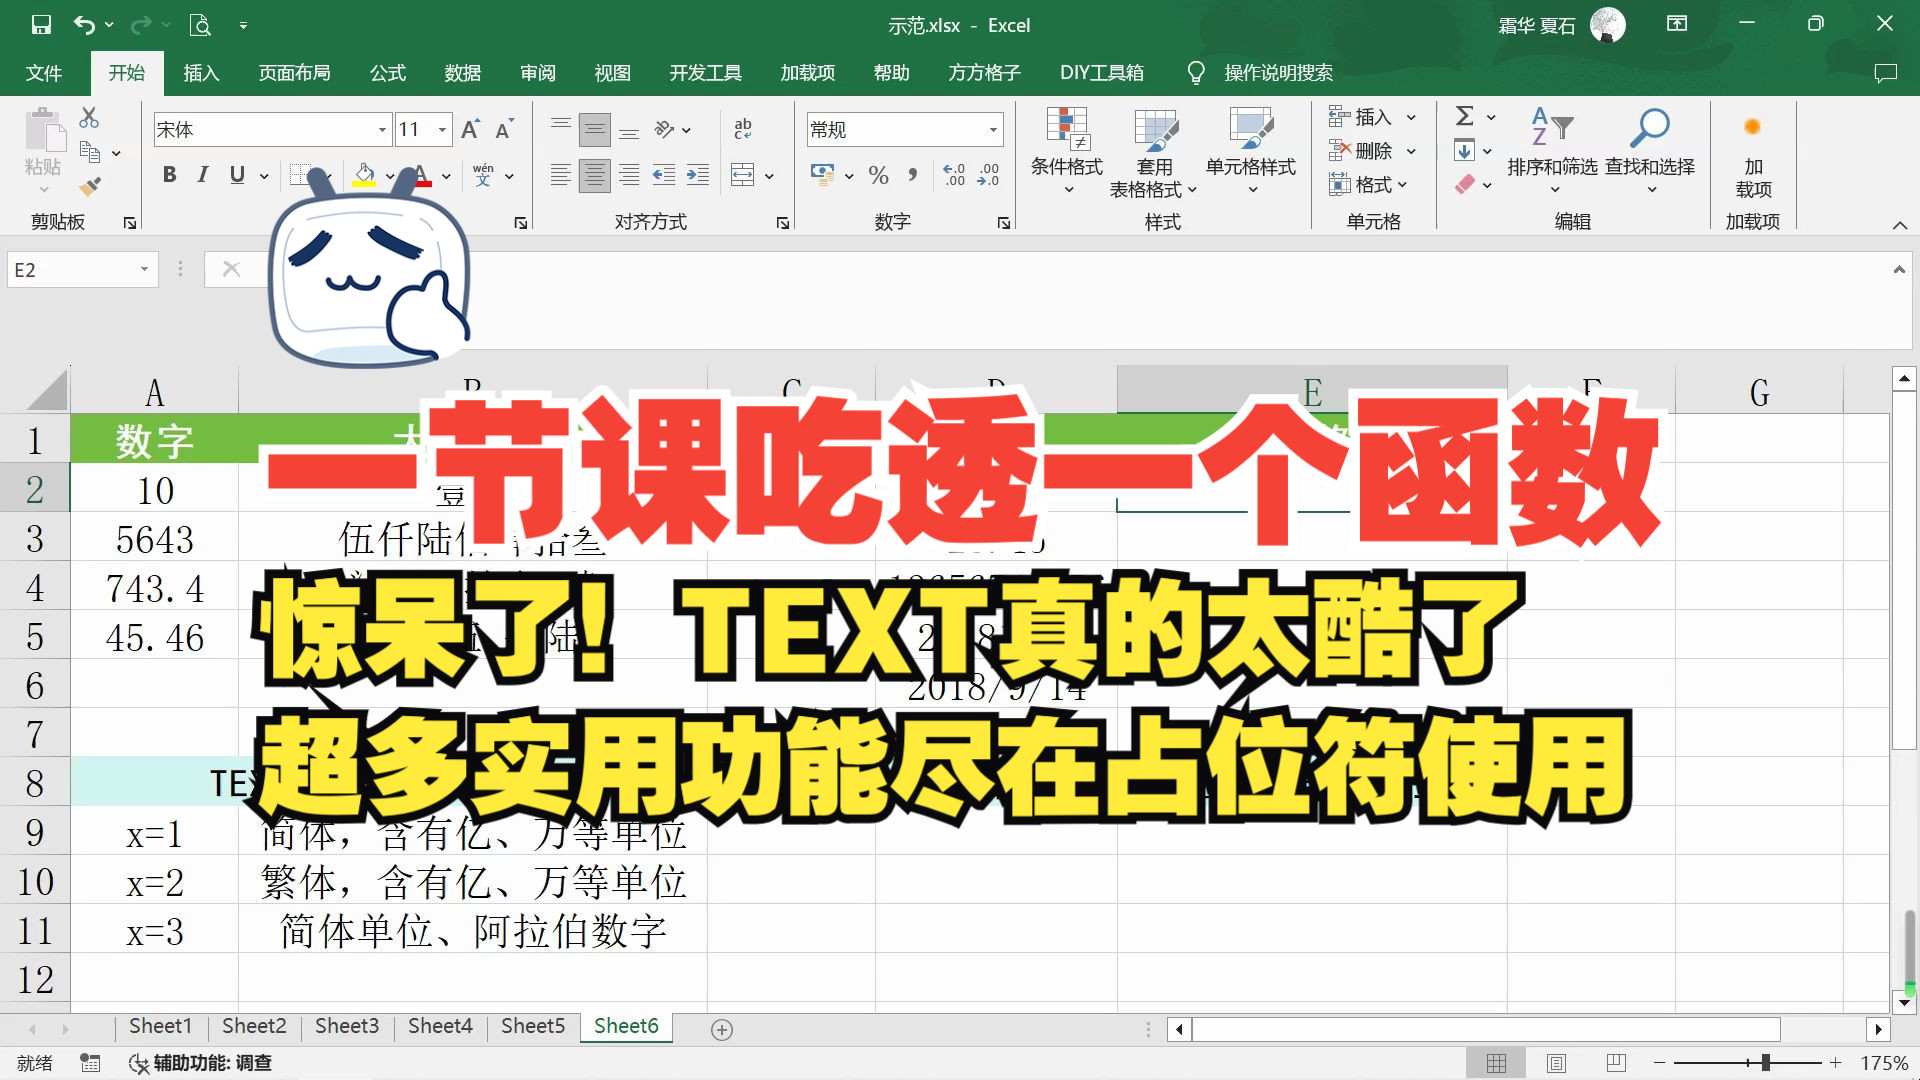This screenshot has width=1920, height=1080.
Task: Click Increase Font Size icon
Action: pyautogui.click(x=470, y=129)
